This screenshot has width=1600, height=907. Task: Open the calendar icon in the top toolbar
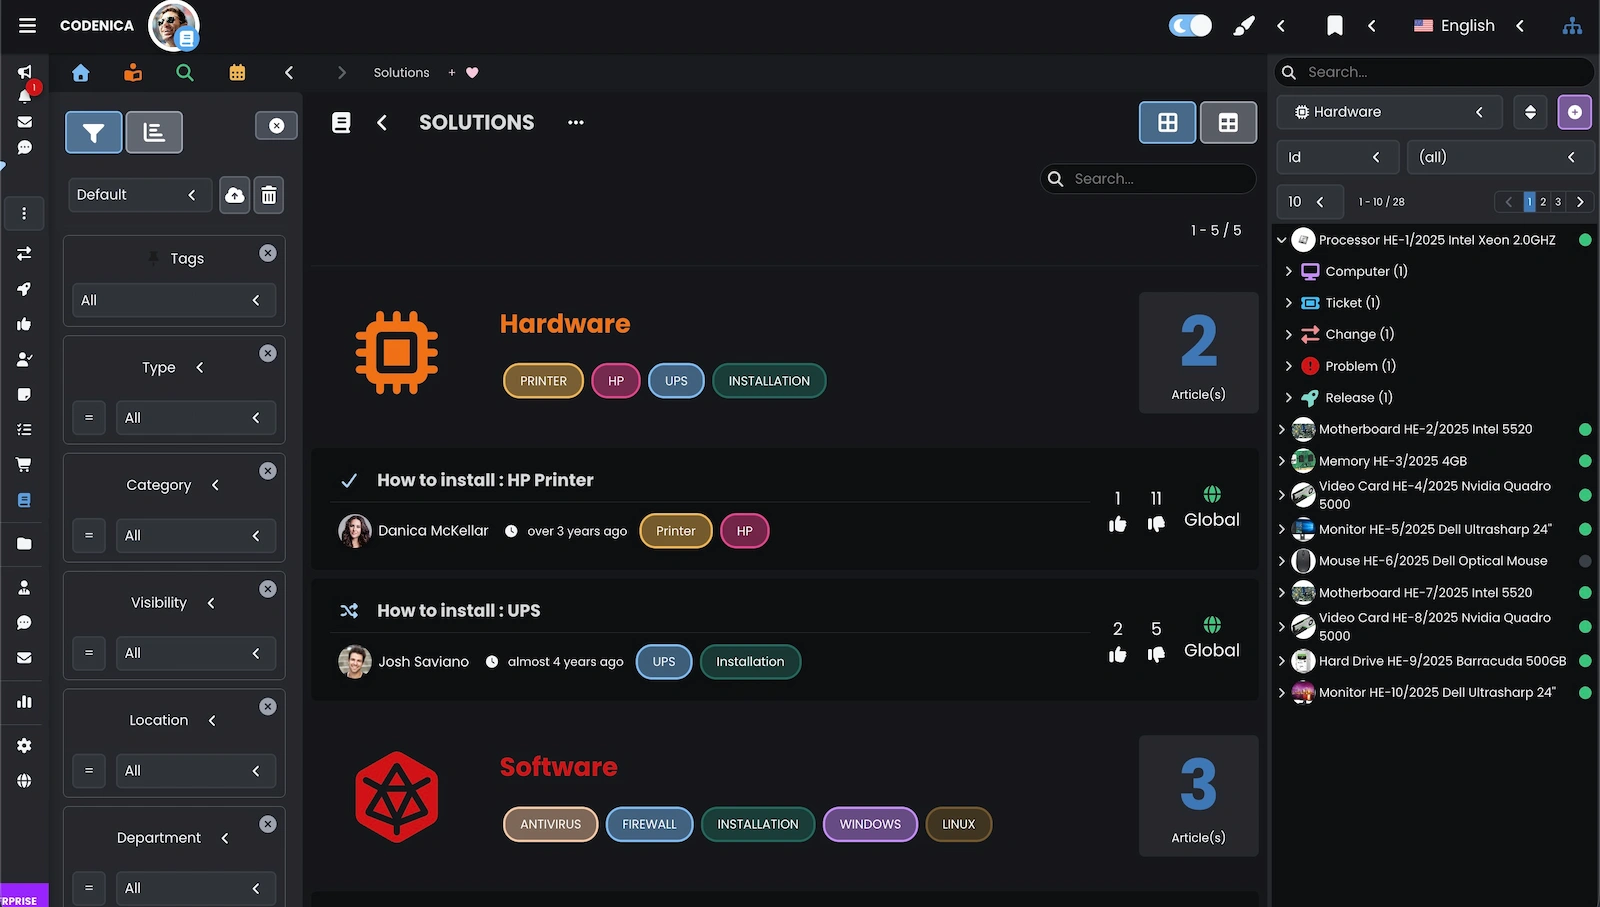click(x=237, y=73)
